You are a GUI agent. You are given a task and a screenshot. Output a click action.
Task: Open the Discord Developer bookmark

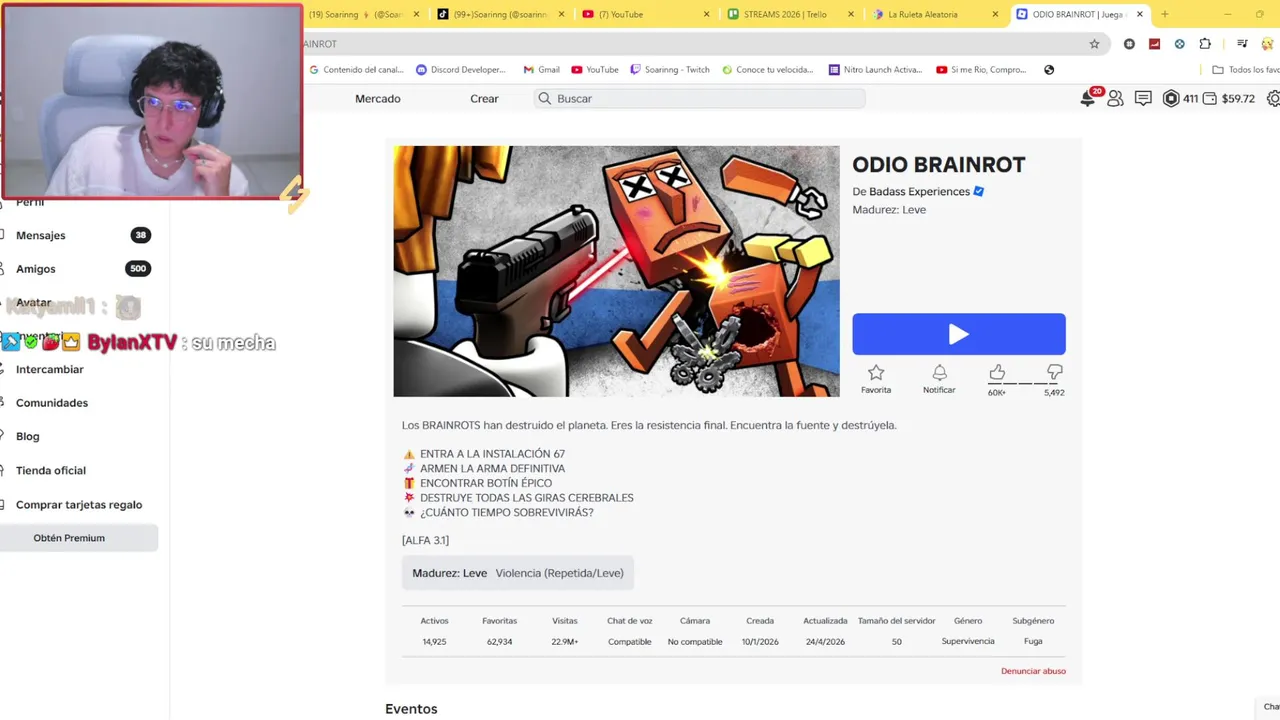461,70
